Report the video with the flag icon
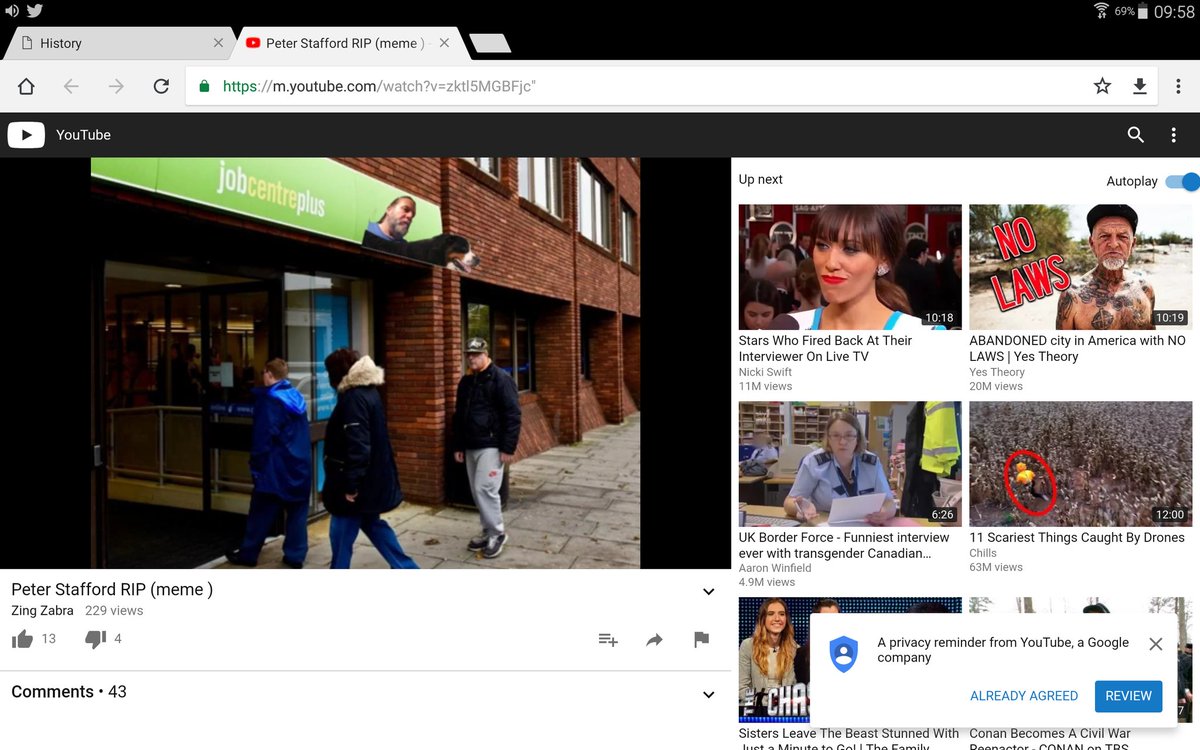This screenshot has width=1200, height=750. click(701, 640)
